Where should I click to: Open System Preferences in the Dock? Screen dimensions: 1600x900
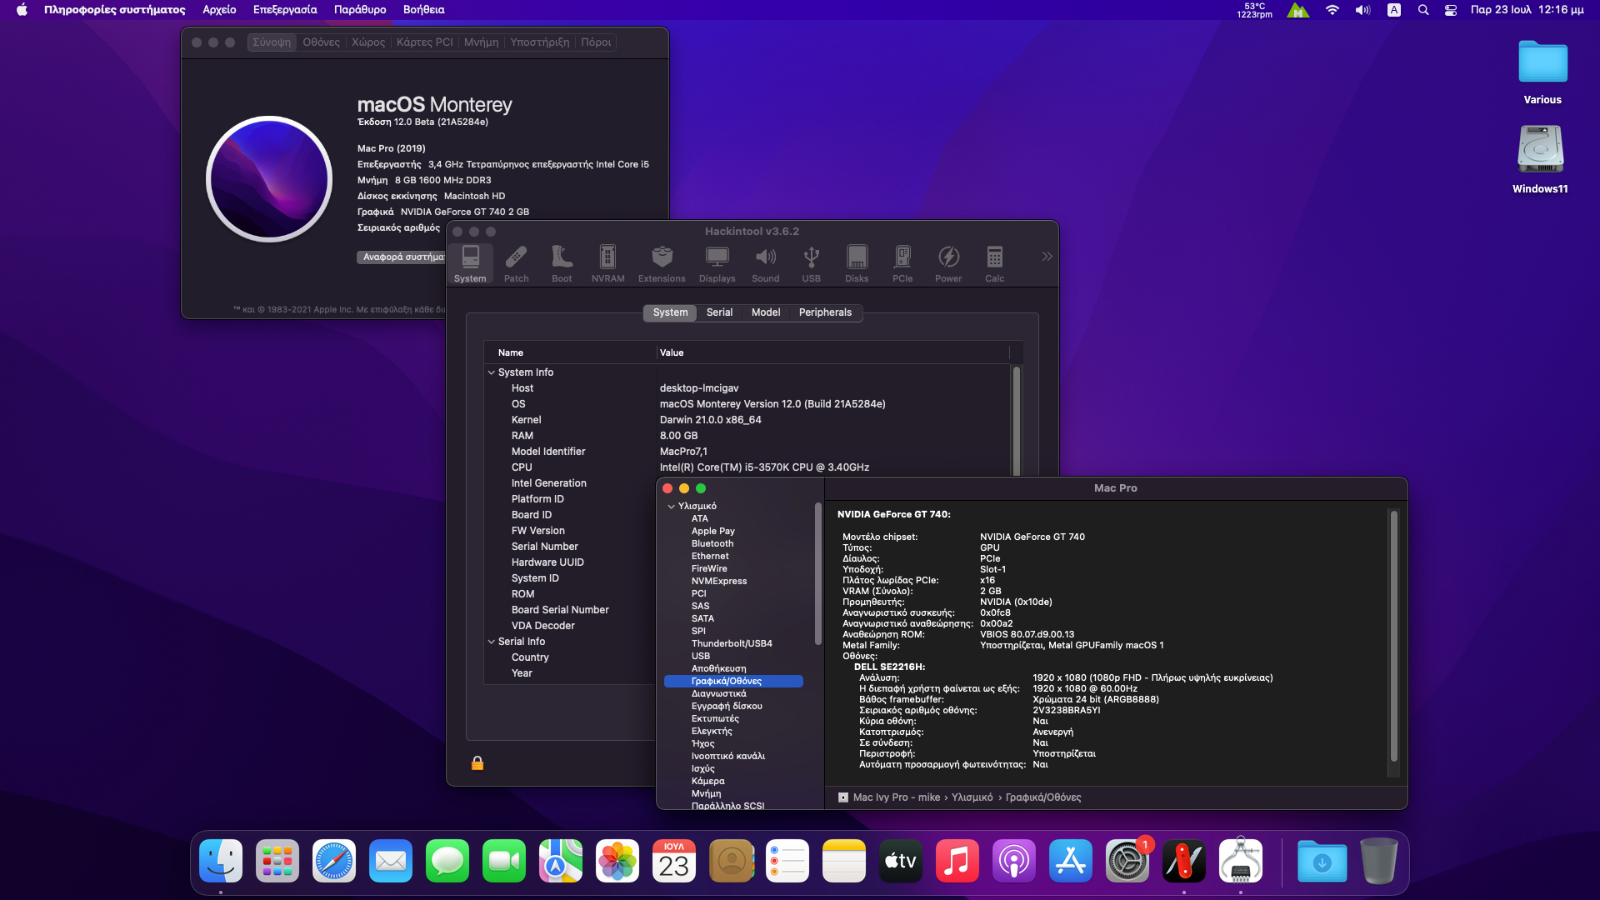click(1127, 860)
